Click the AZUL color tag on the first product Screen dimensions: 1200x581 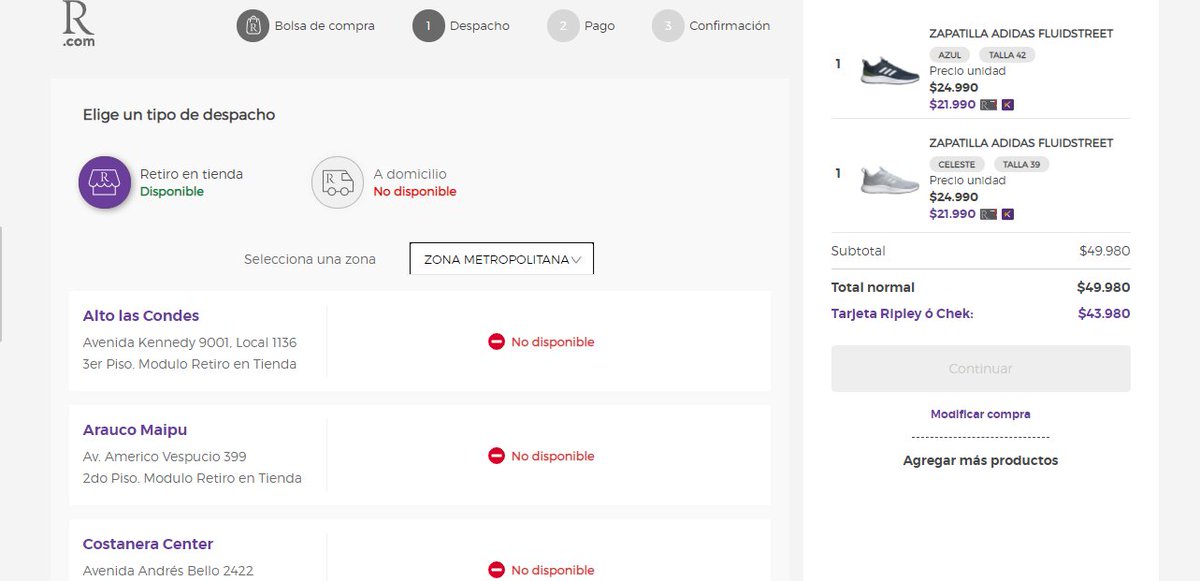[949, 55]
